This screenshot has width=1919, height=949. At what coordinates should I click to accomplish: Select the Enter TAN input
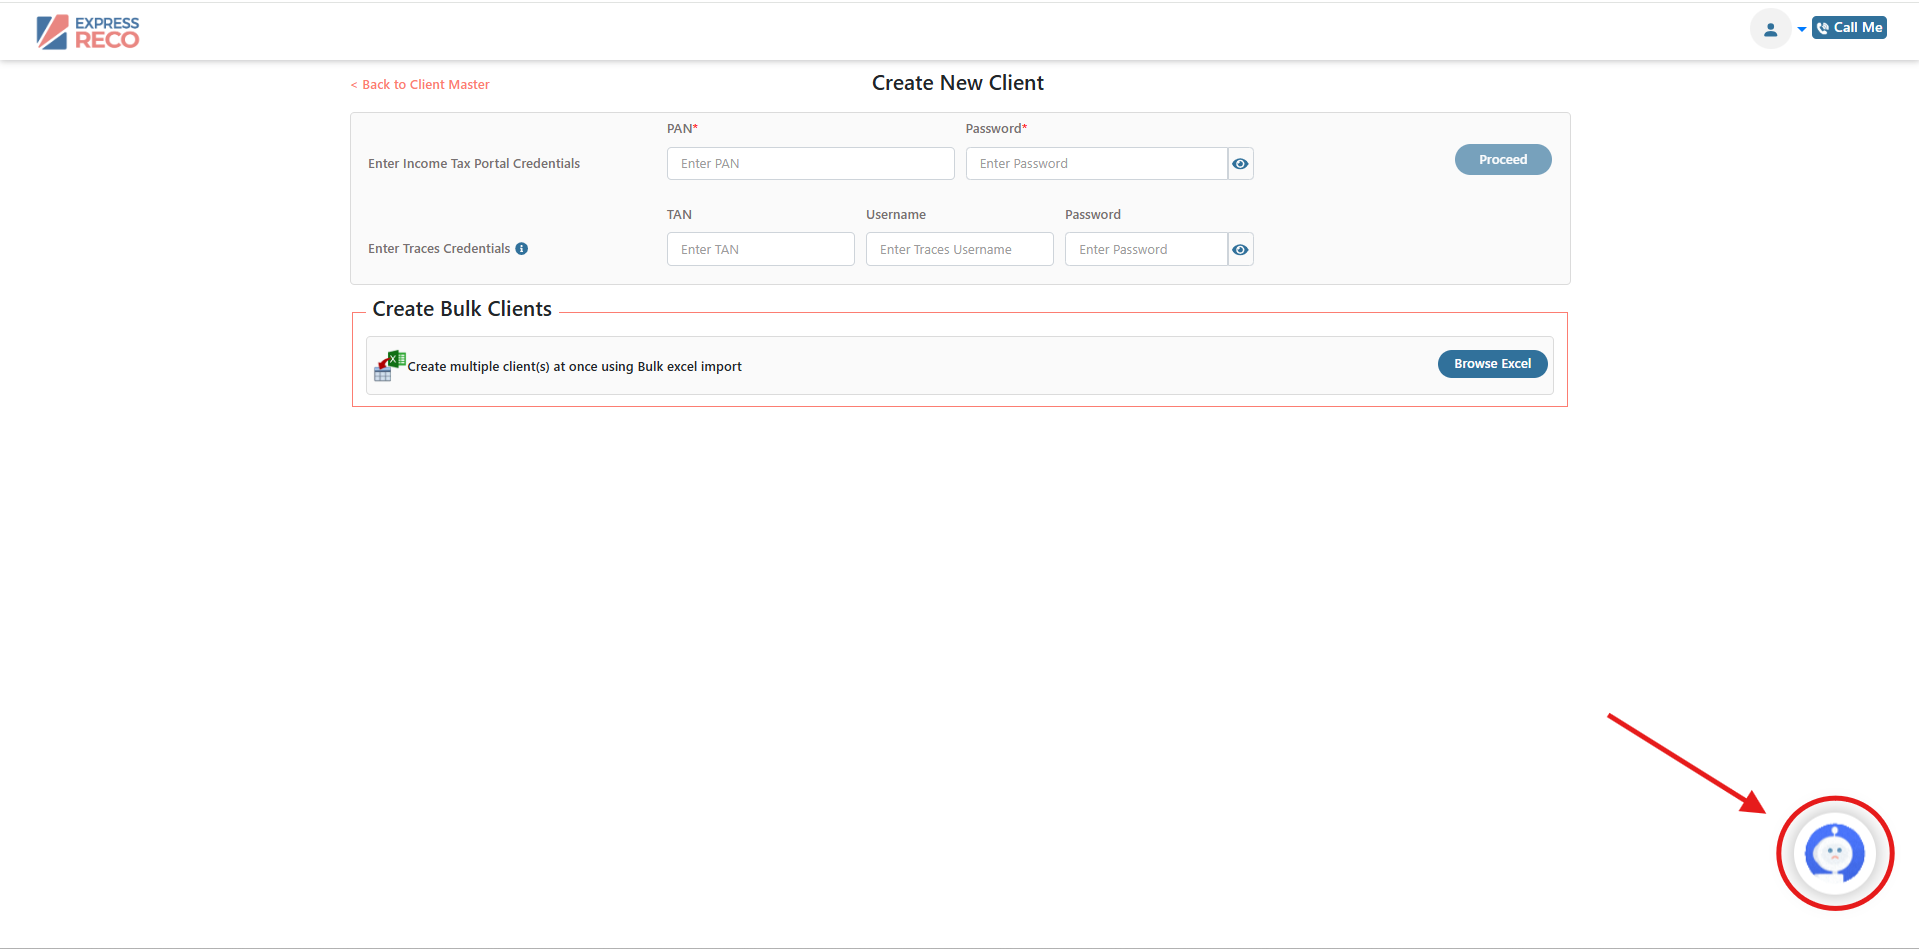tap(760, 250)
